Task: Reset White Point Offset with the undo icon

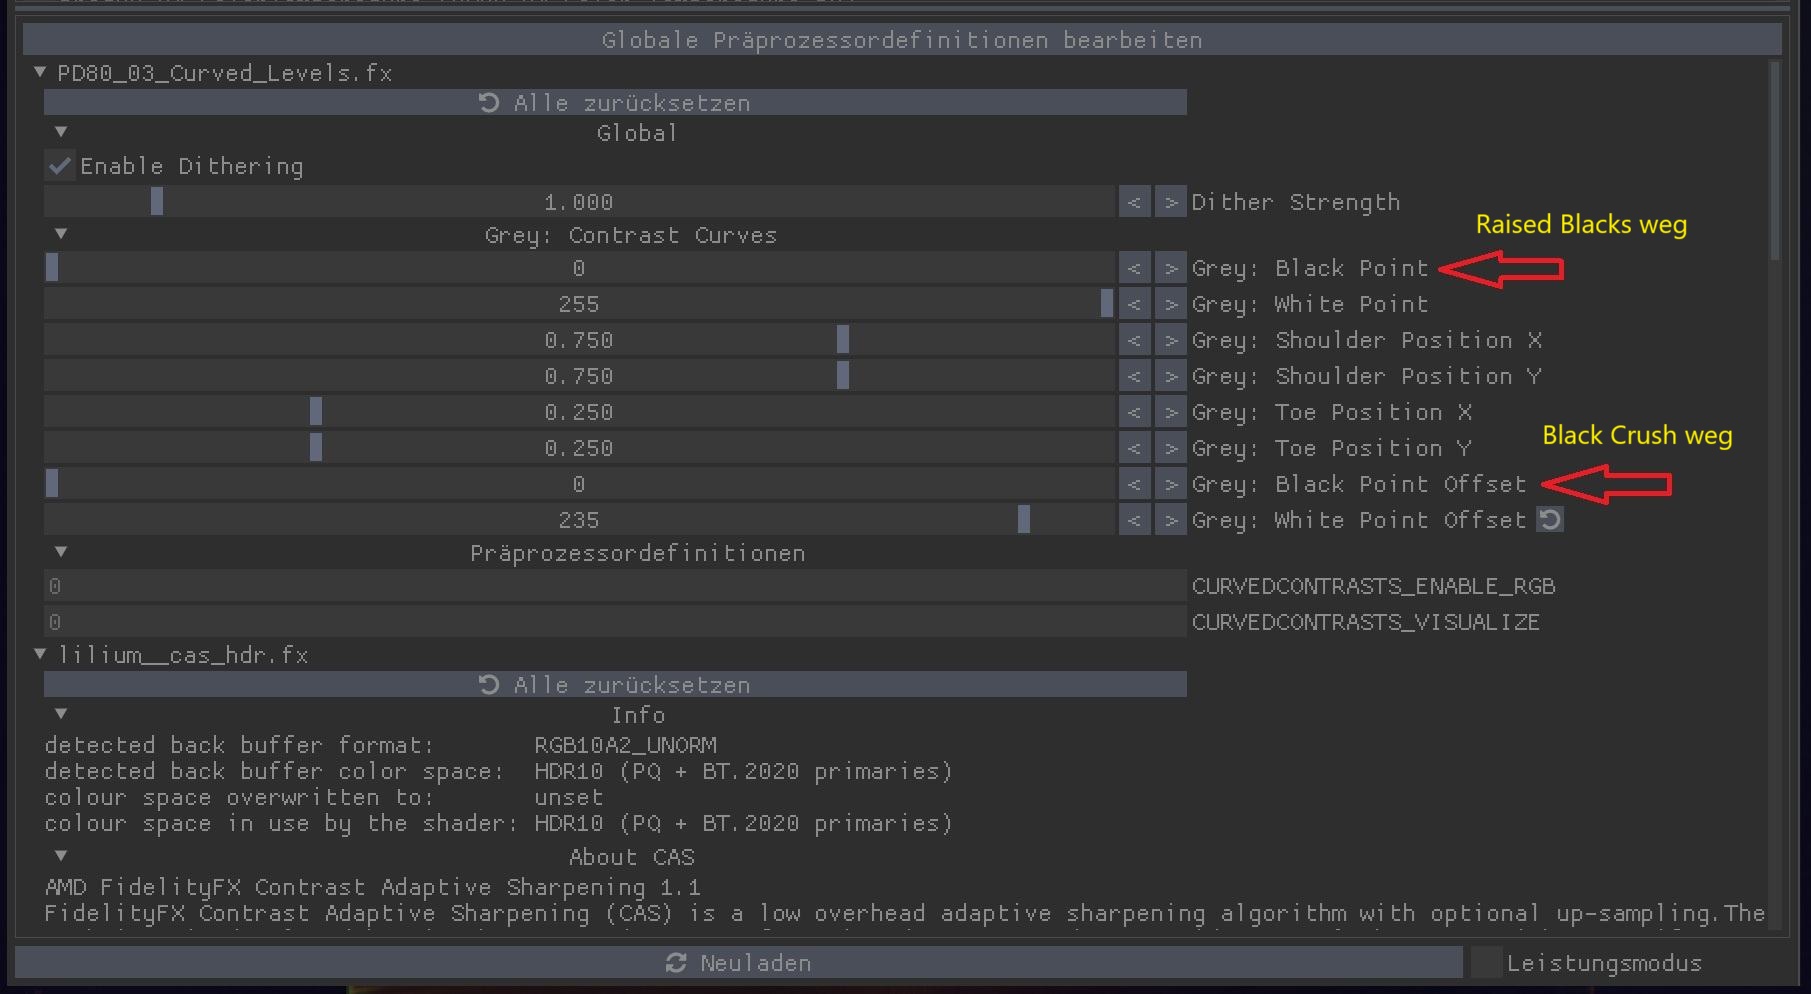Action: coord(1549,520)
